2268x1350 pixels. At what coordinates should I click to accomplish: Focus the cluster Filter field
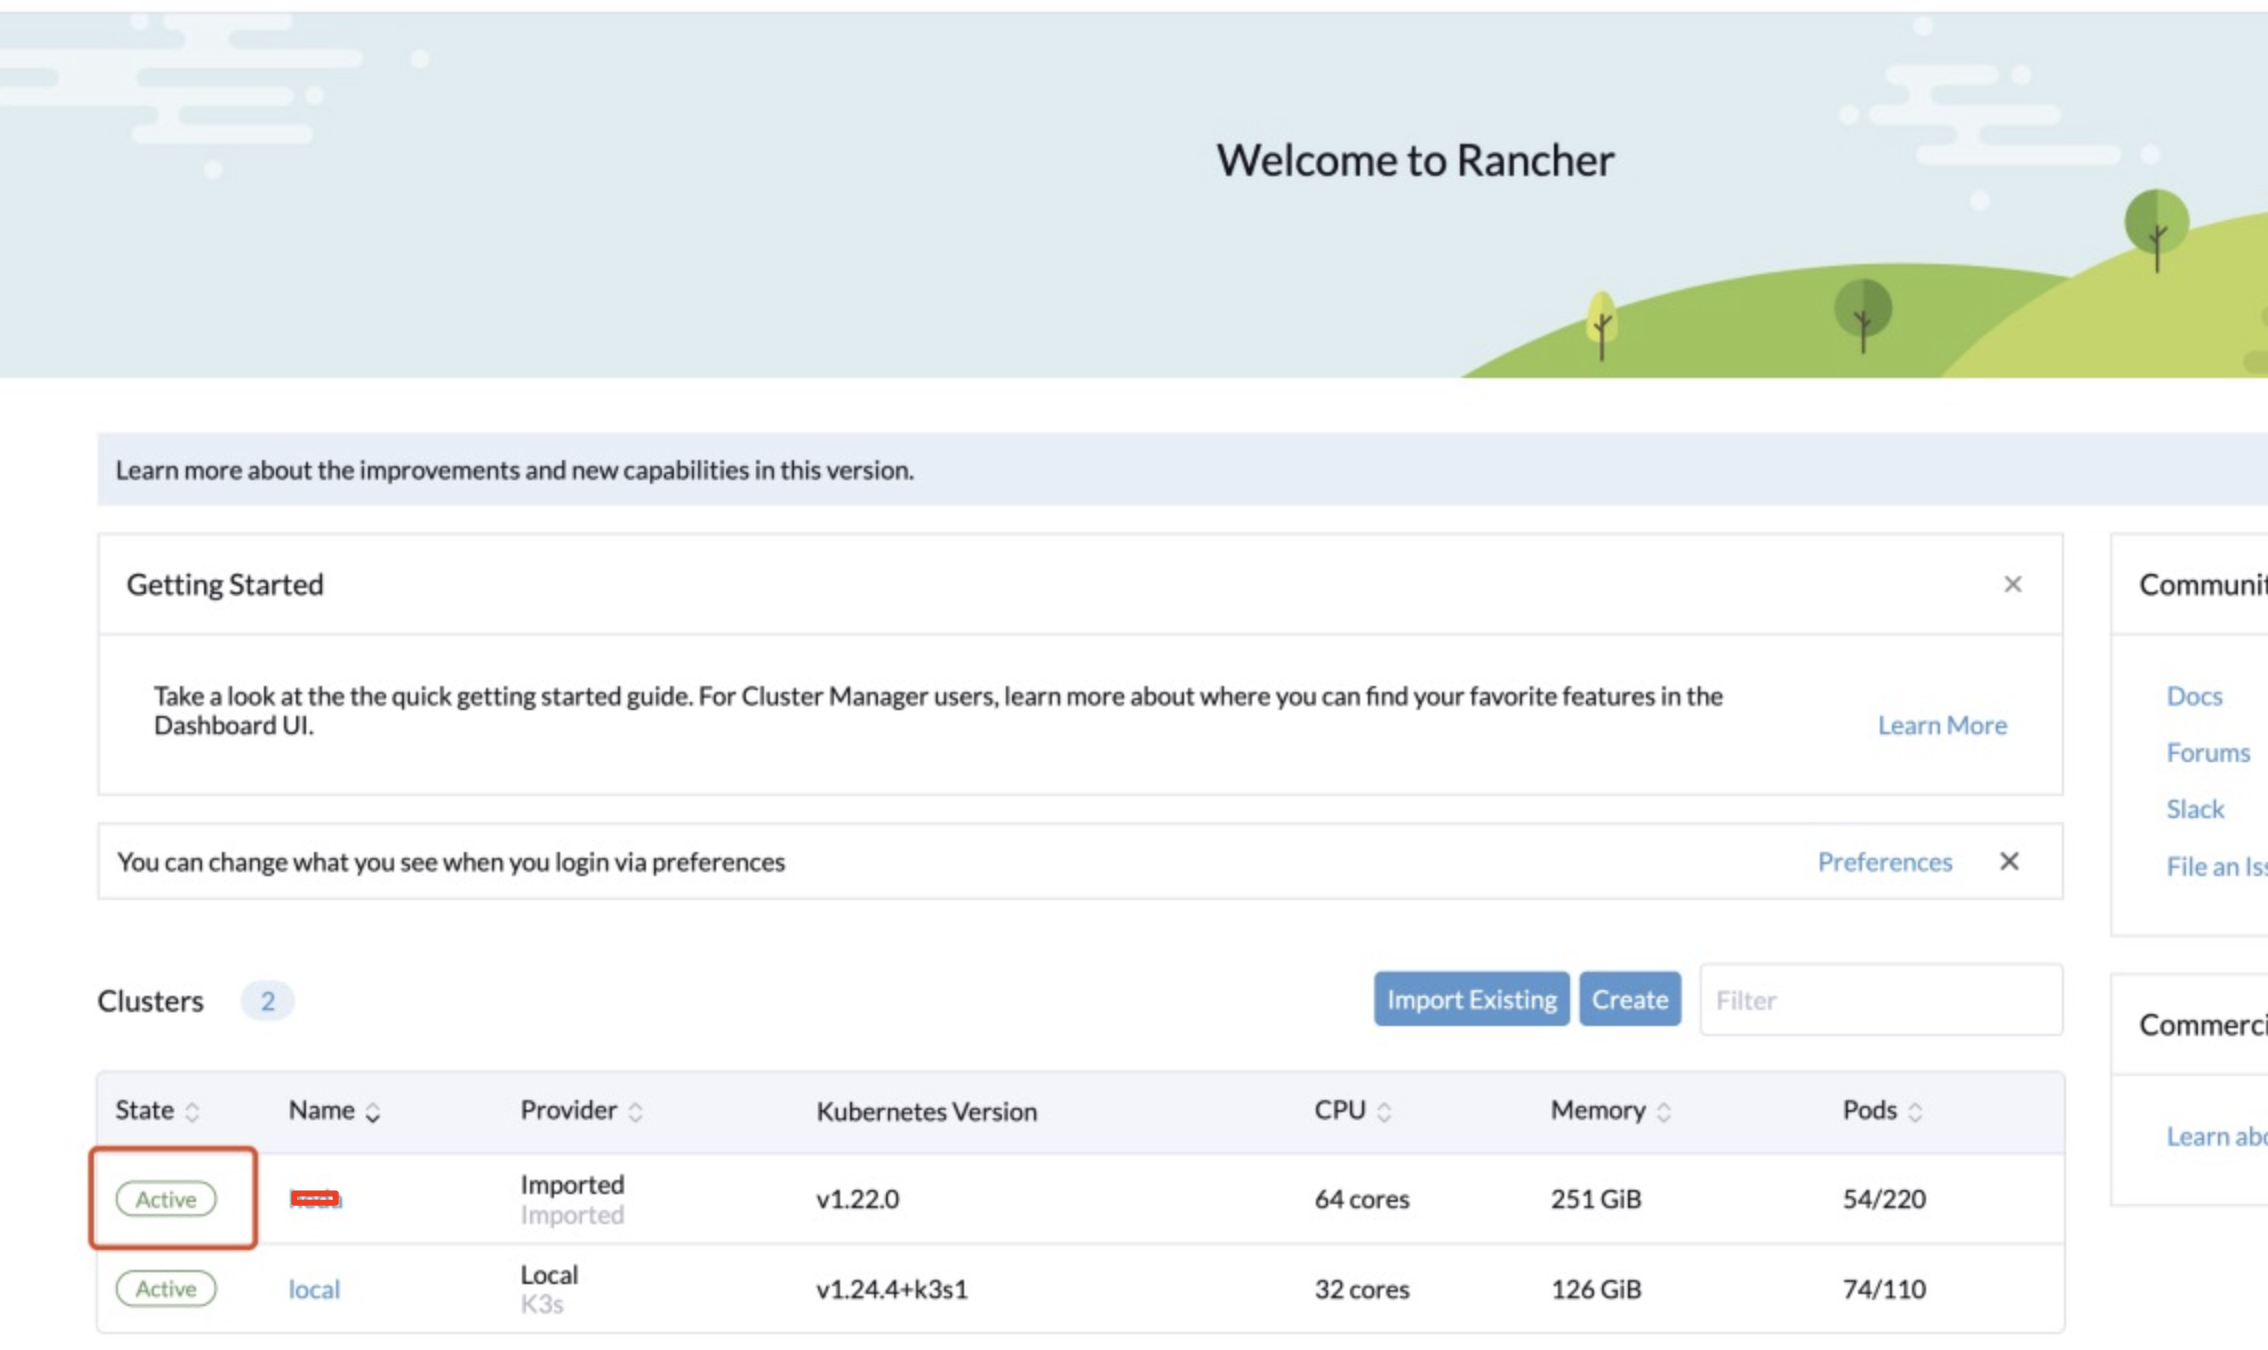click(1881, 999)
